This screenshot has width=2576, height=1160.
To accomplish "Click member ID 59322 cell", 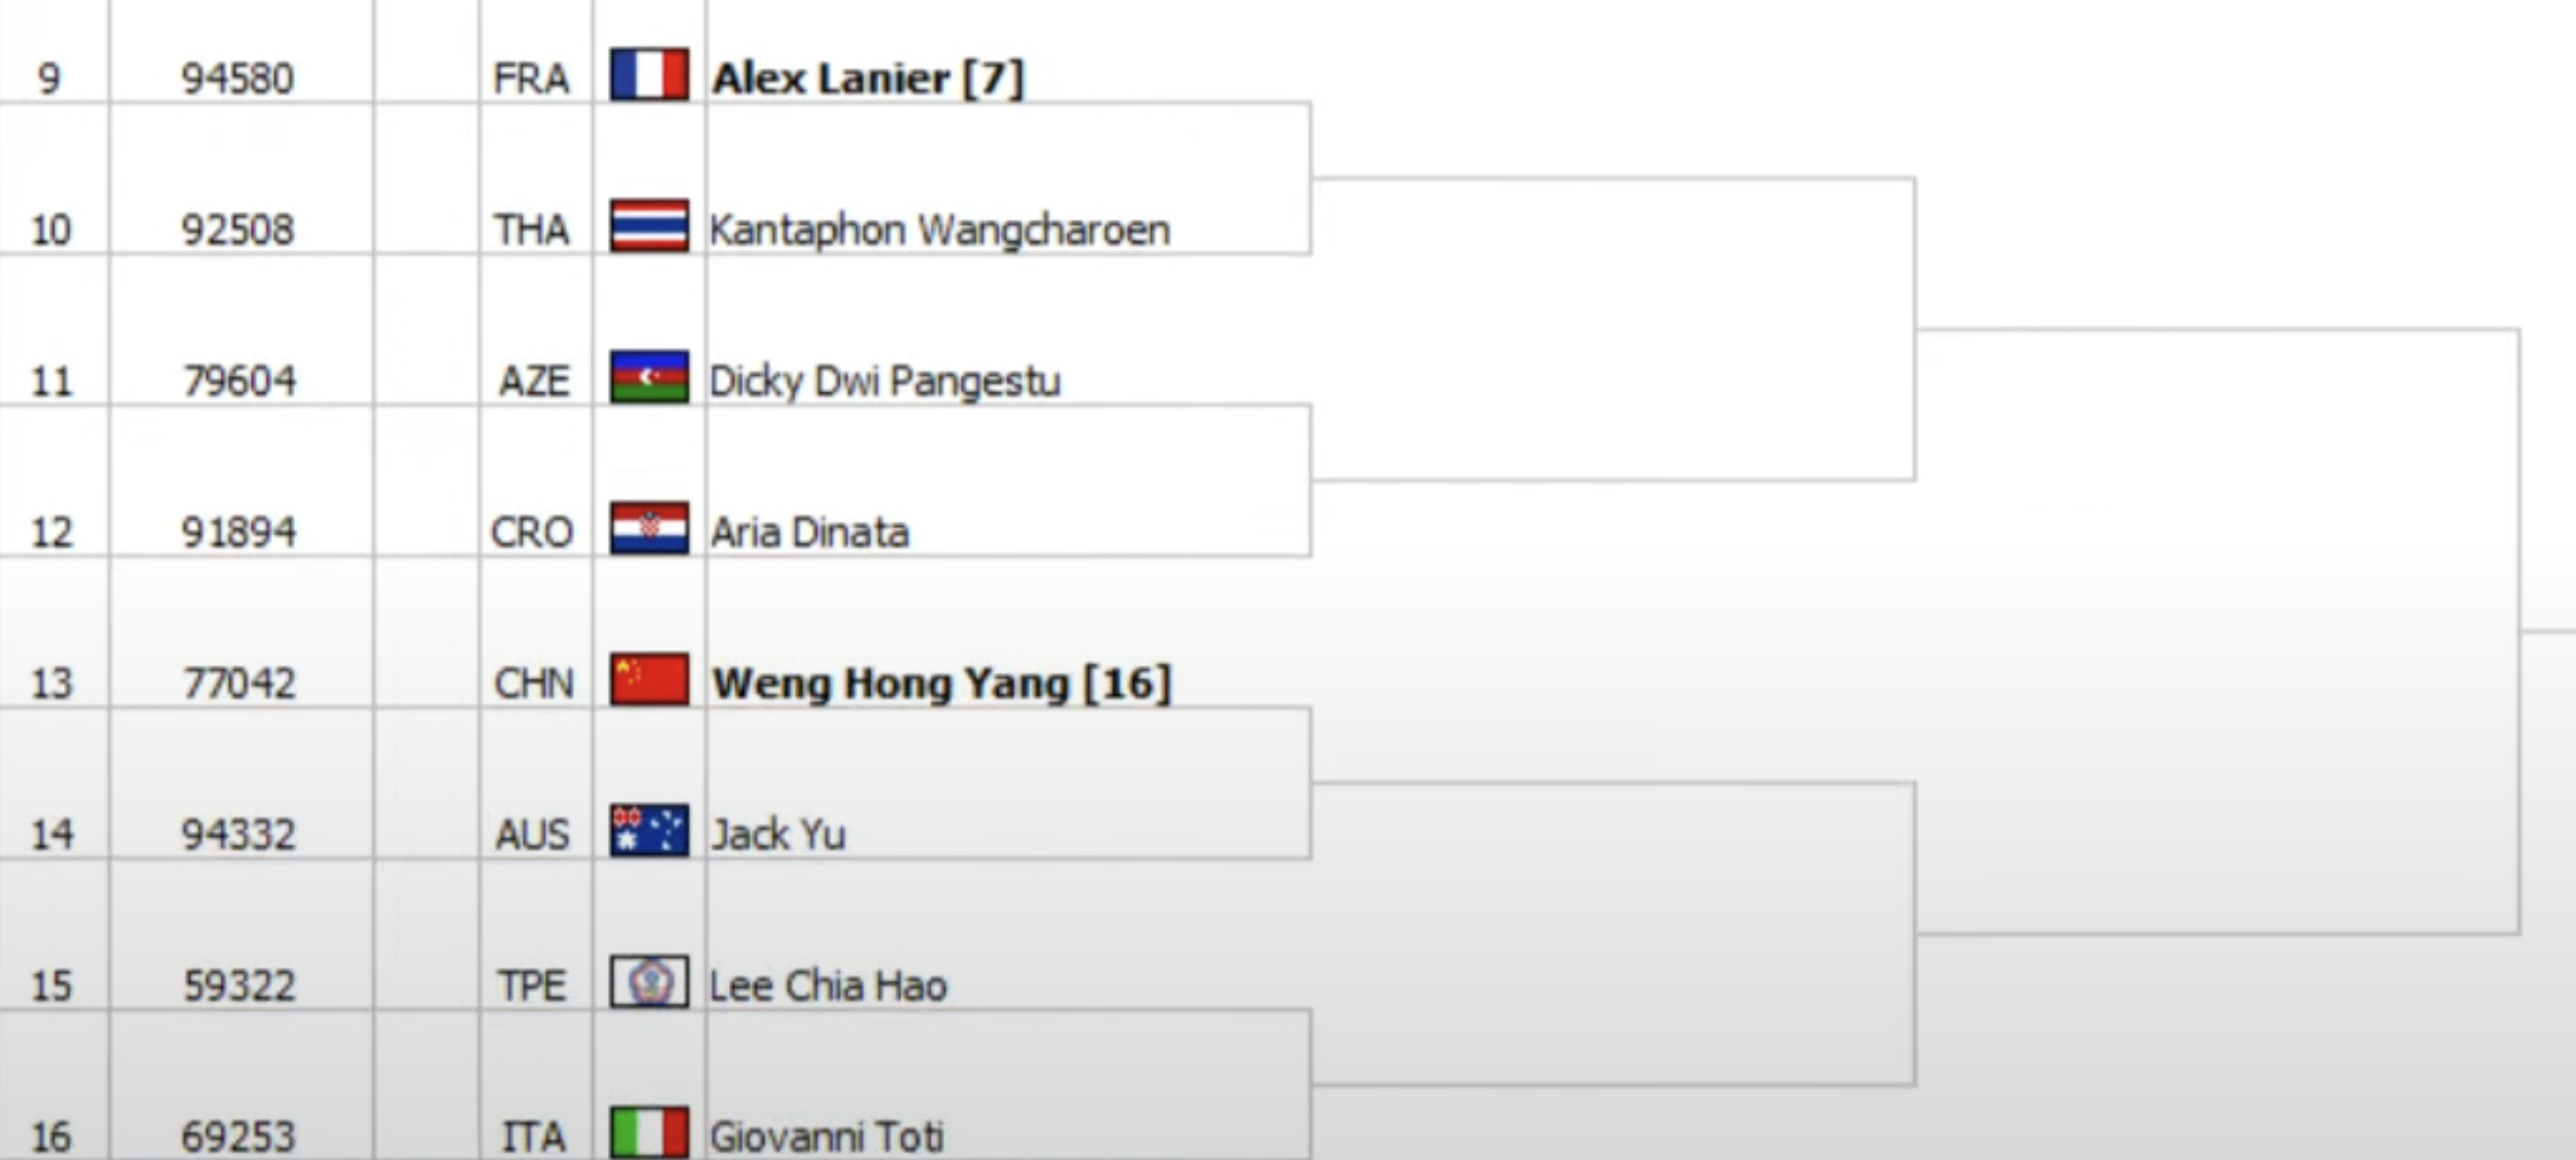I will pos(239,986).
